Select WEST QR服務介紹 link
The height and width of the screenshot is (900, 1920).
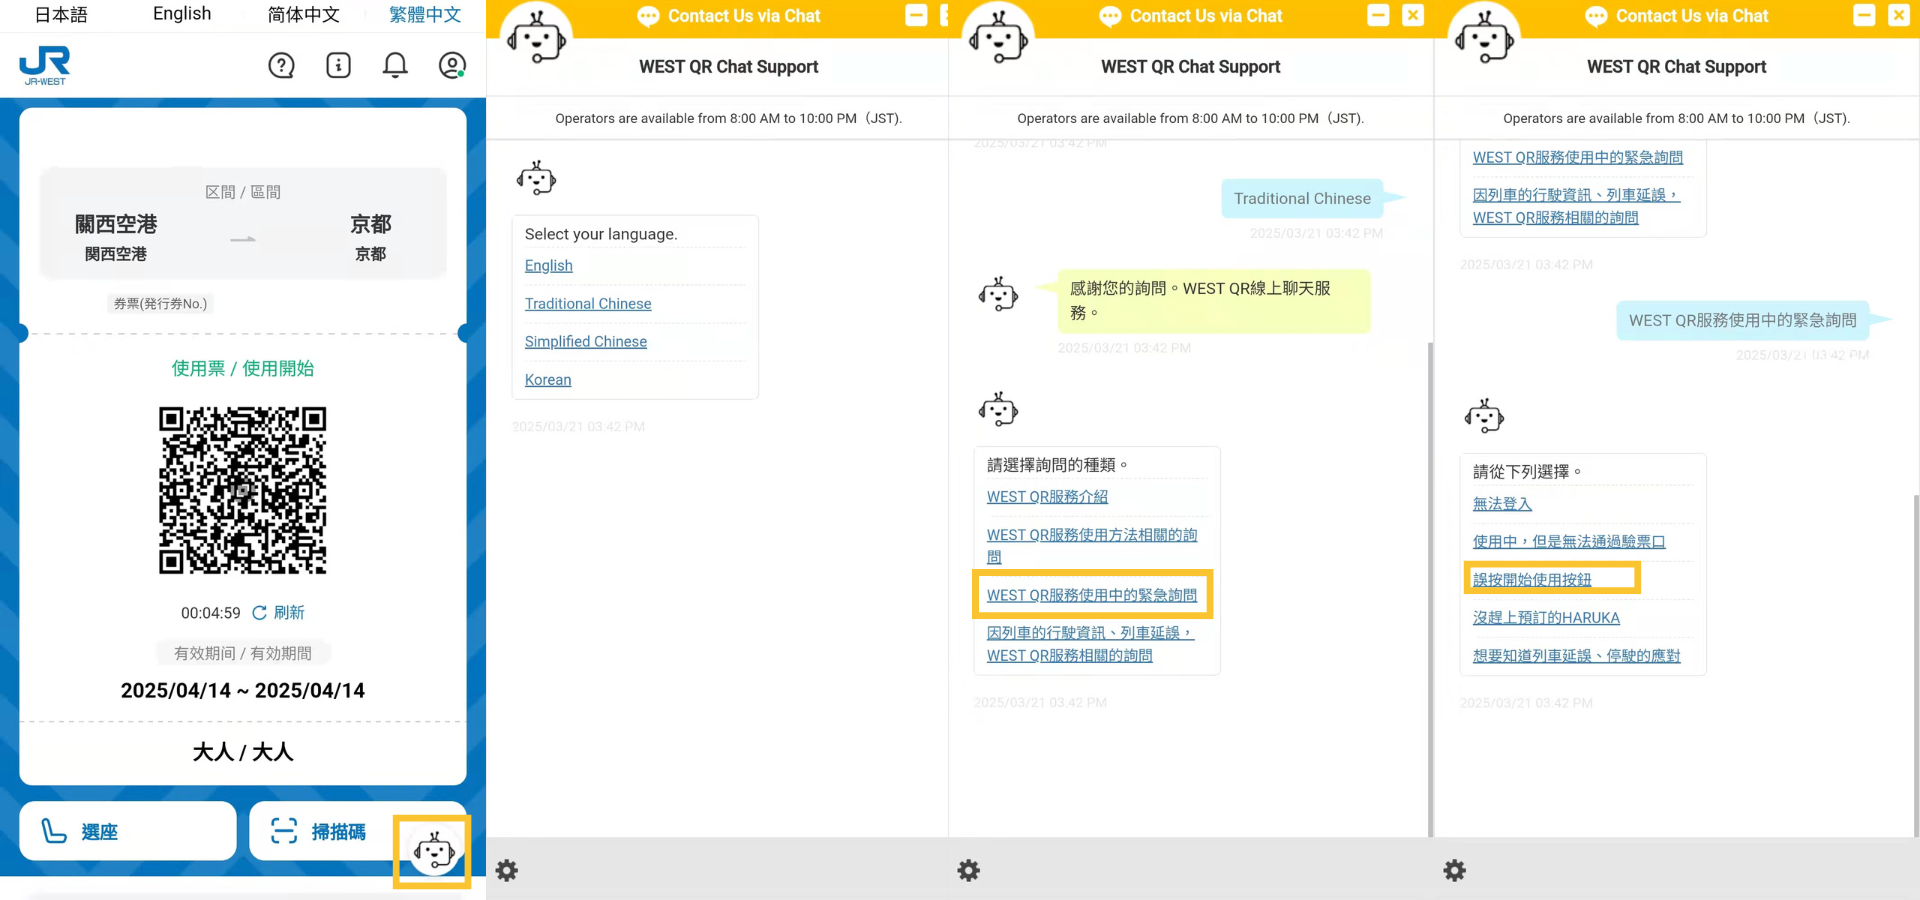click(x=1047, y=496)
